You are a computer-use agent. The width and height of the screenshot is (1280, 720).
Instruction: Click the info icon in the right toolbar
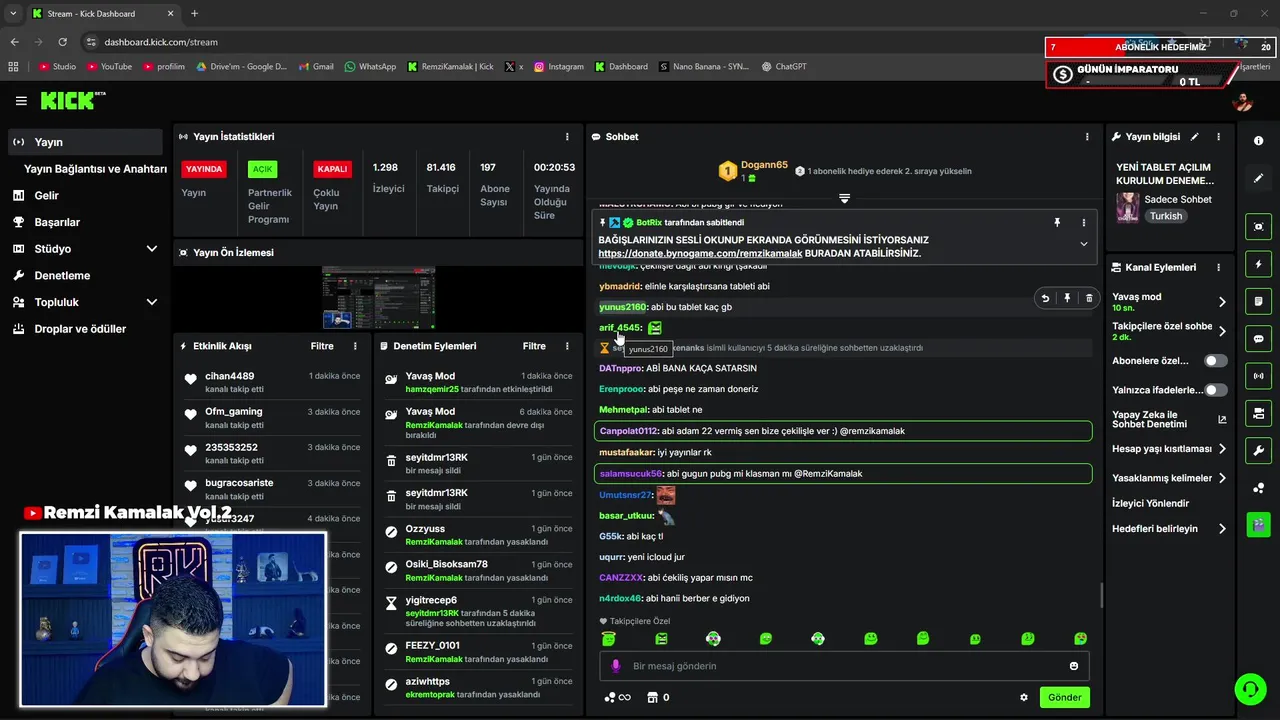coord(1258,141)
